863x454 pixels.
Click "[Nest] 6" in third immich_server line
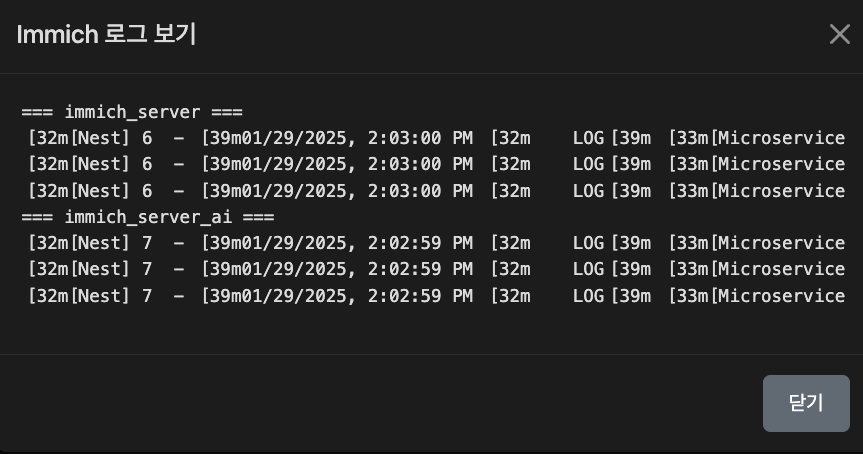[110, 190]
